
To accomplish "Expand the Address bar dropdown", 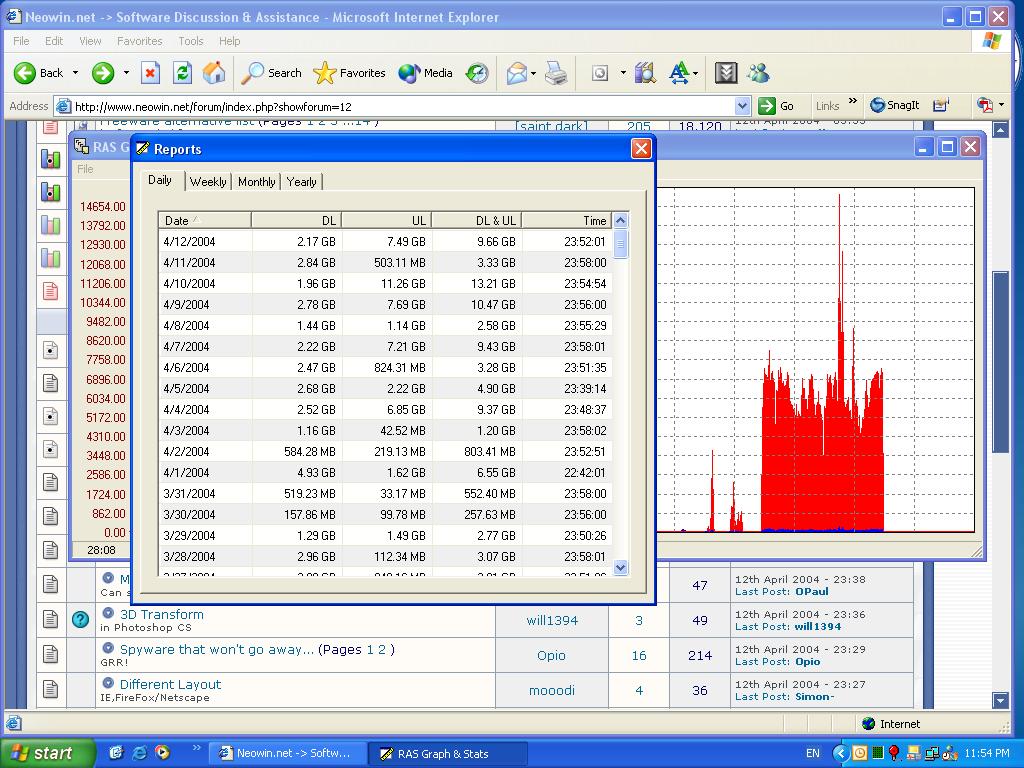I will [742, 106].
